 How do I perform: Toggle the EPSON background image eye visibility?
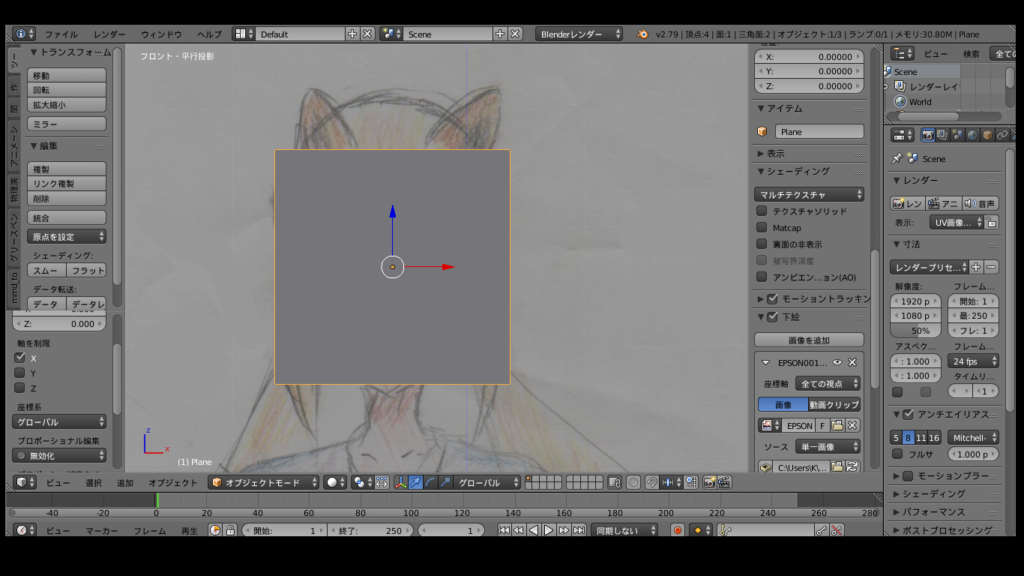click(x=837, y=362)
